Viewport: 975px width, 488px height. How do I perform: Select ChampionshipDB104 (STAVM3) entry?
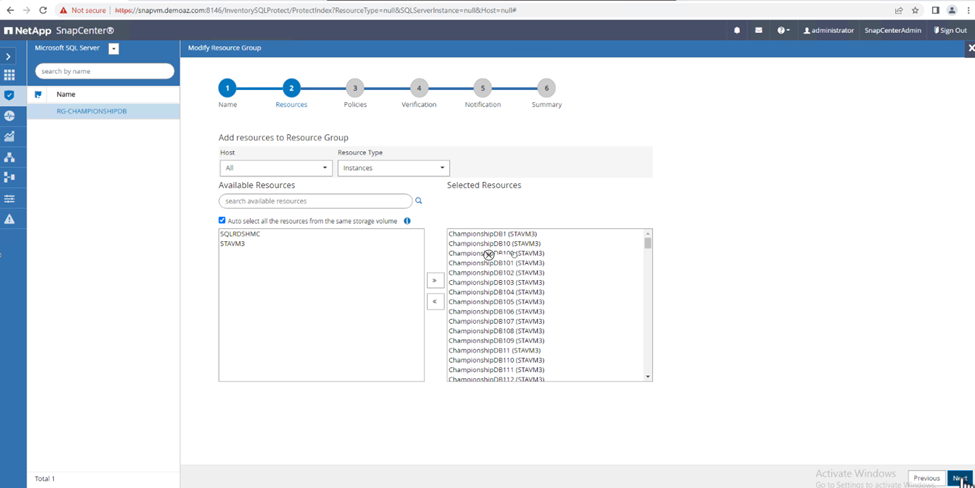(x=496, y=292)
